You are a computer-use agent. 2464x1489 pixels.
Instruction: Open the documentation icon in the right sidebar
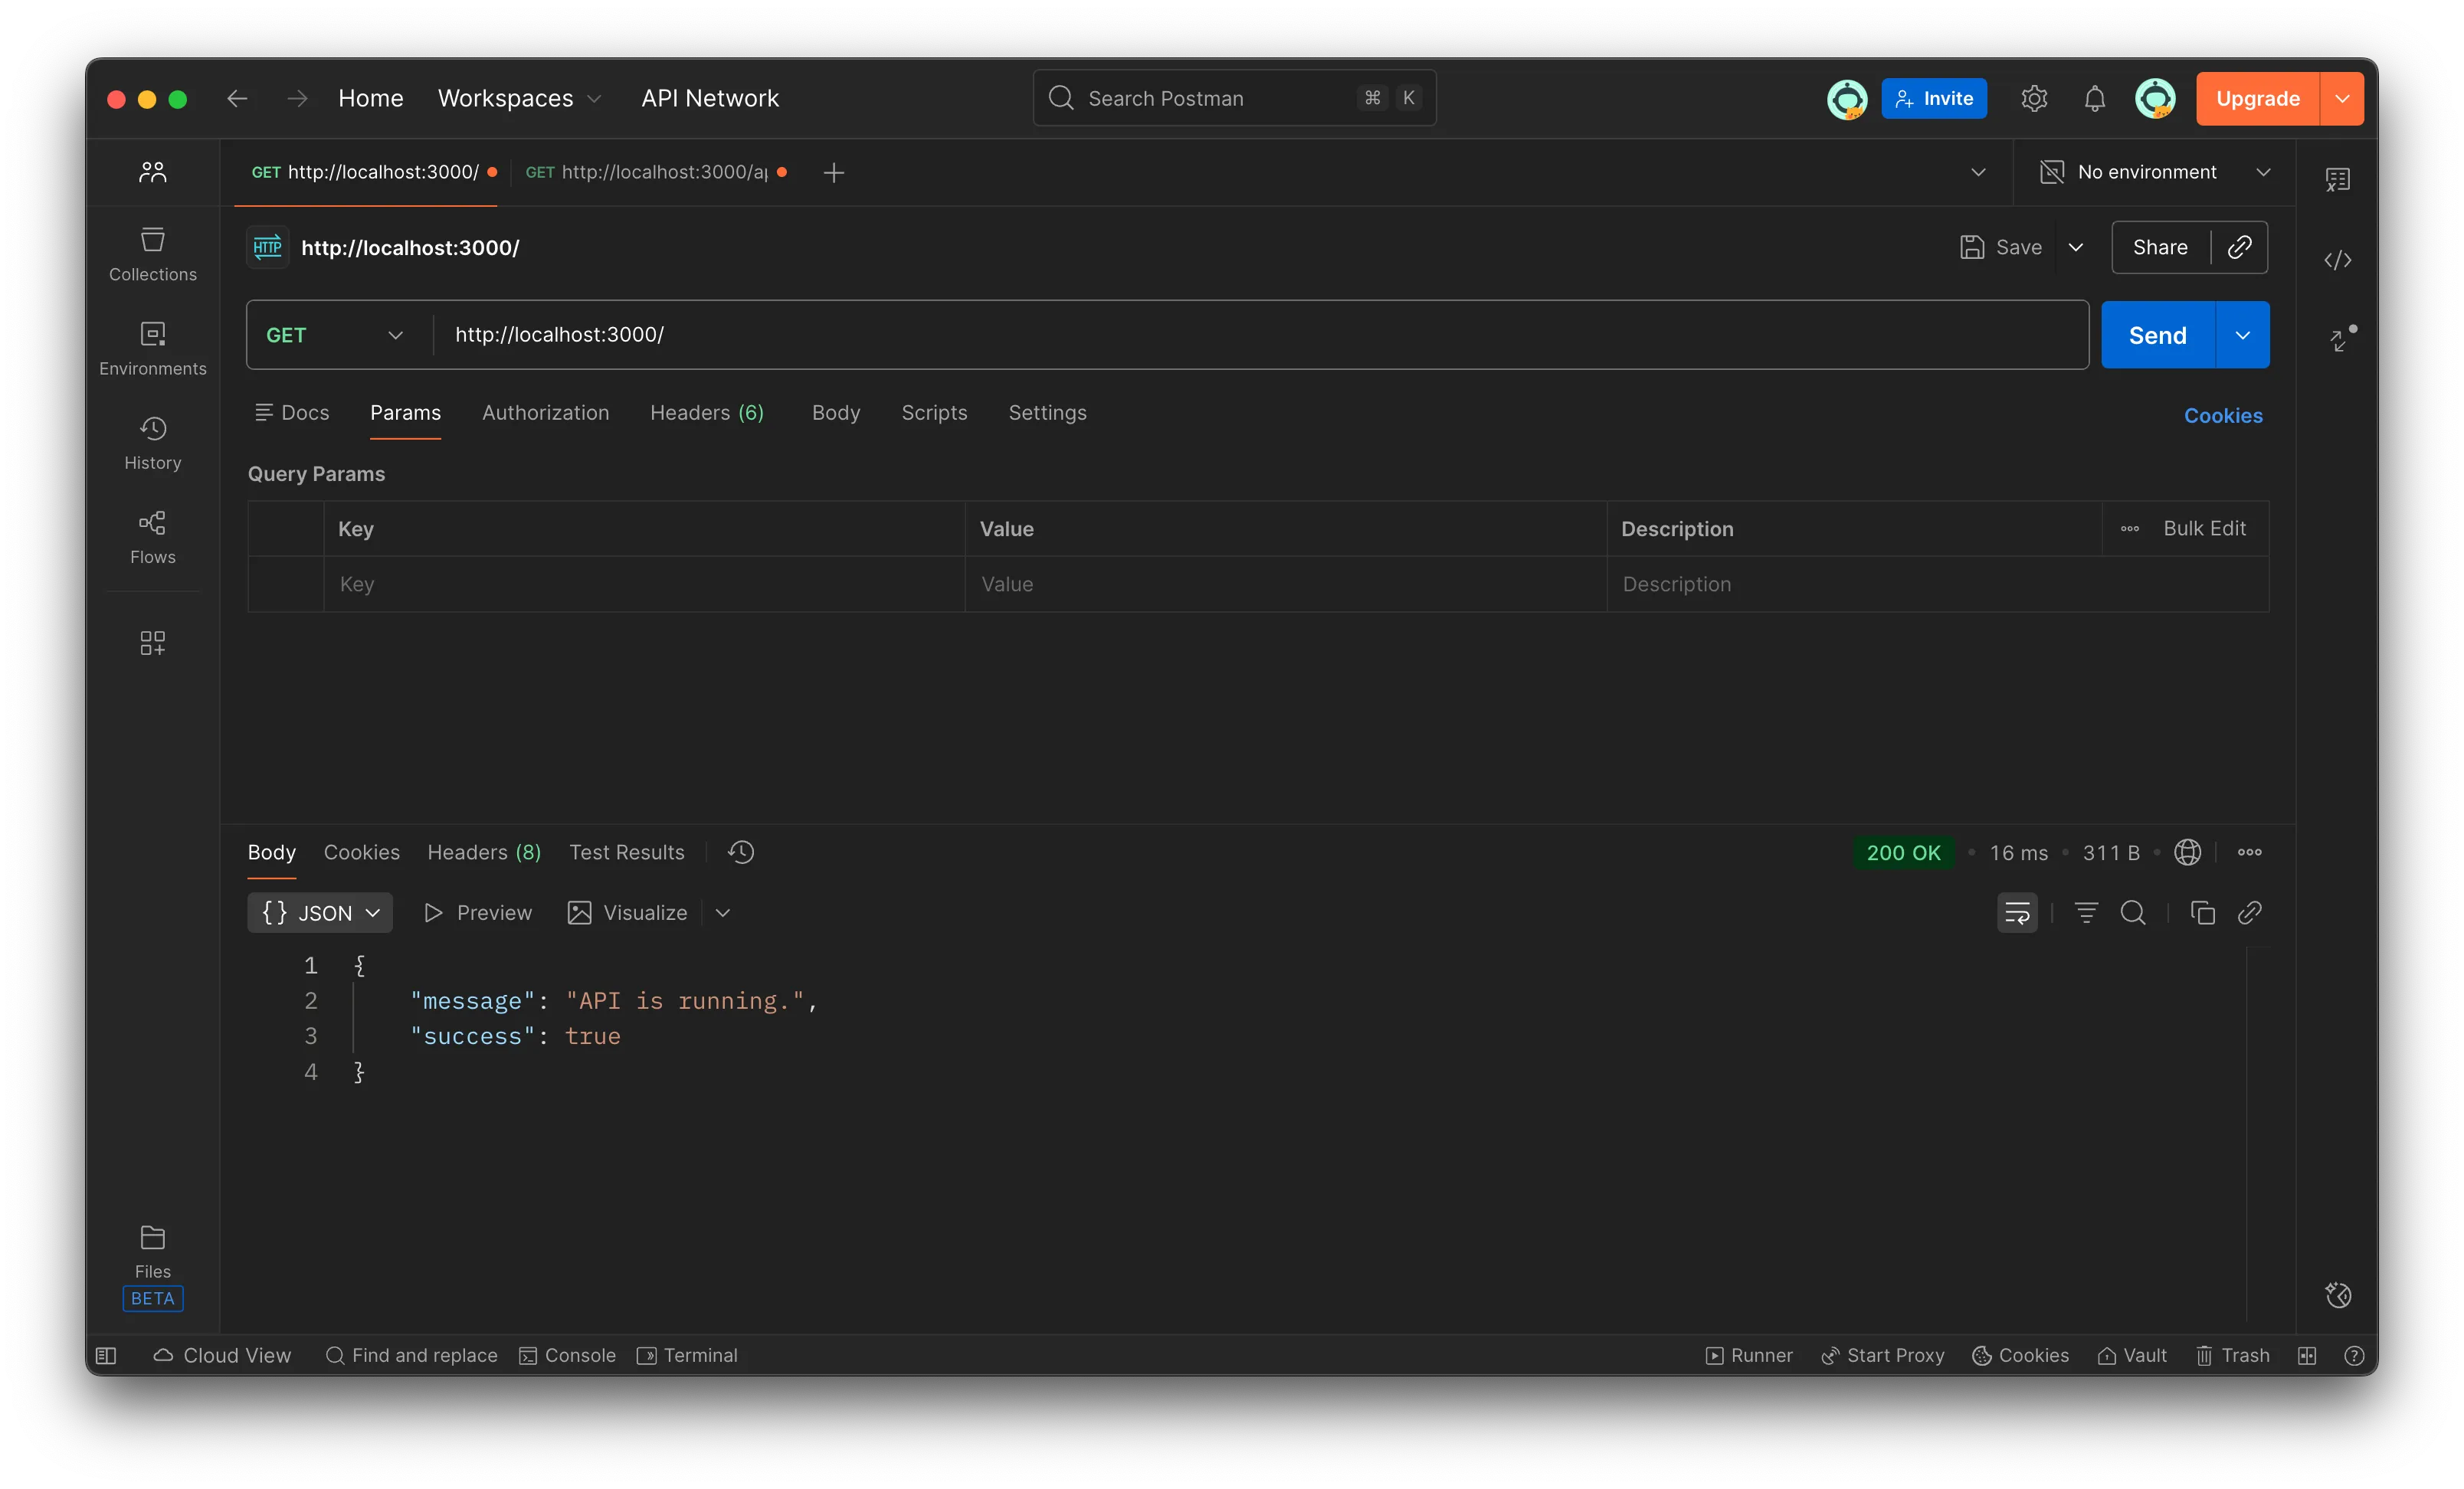click(x=2337, y=179)
